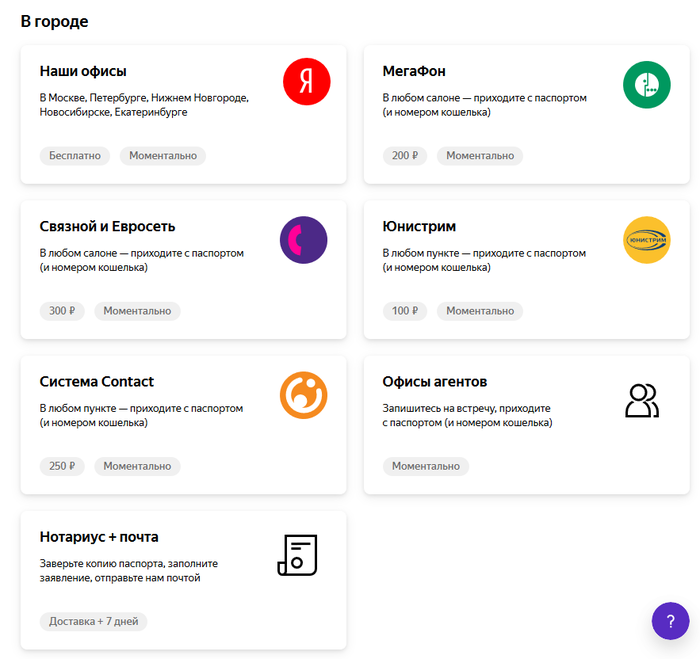700x659 pixels.
Task: Click the "Доставка + 7 дней" tag
Action: [x=94, y=622]
